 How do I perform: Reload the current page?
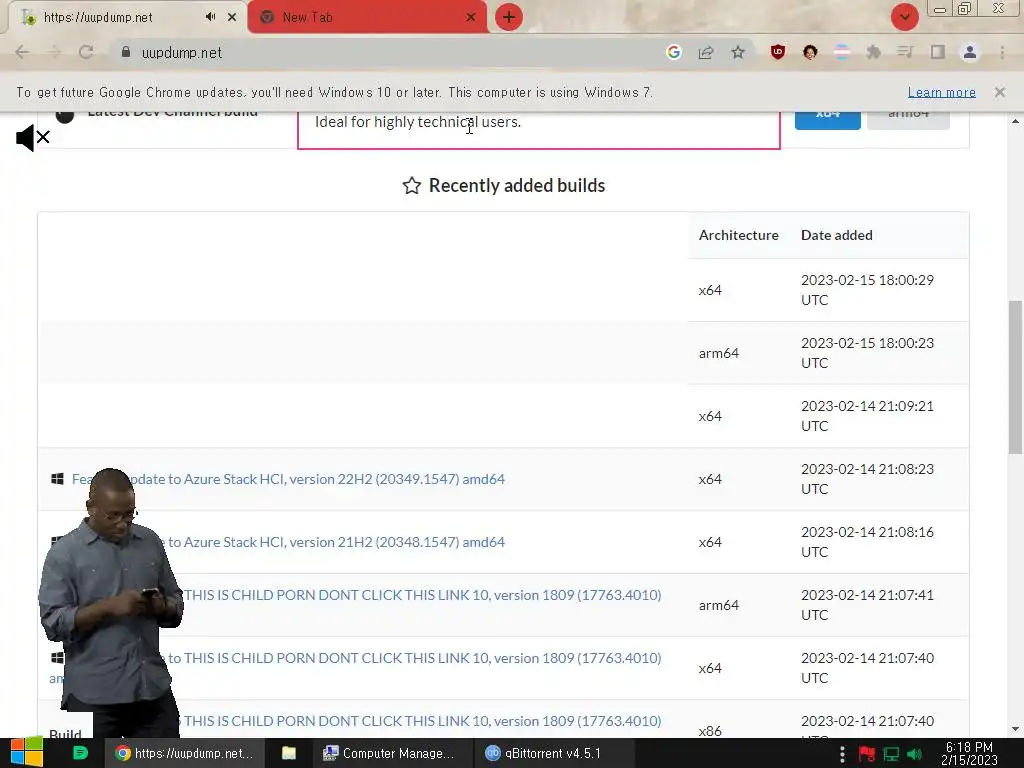coord(86,52)
